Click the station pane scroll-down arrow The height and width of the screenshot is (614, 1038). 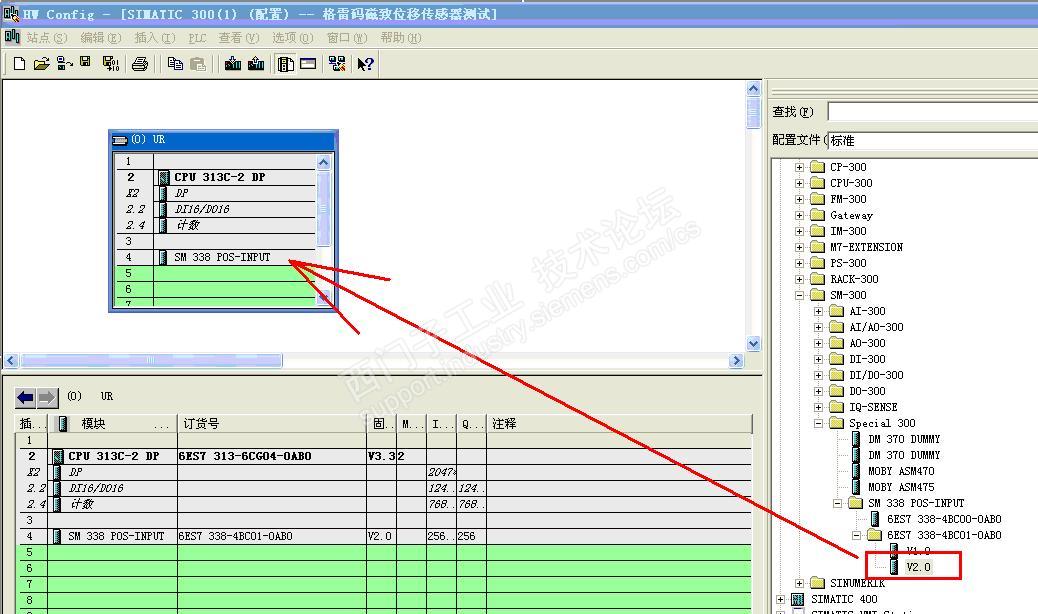(753, 344)
